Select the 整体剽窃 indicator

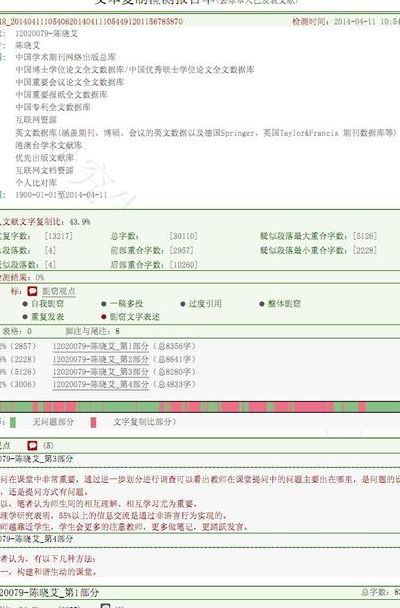280,304
